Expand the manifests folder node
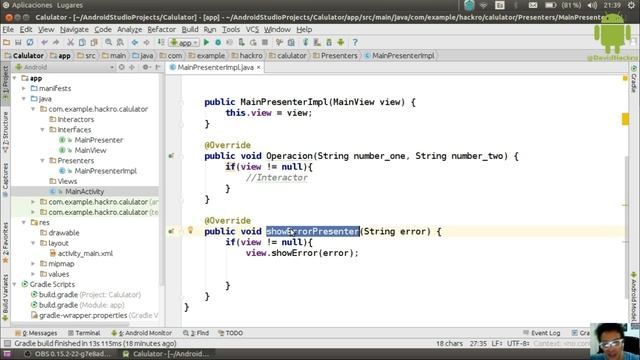The width and height of the screenshot is (640, 360). click(24, 88)
